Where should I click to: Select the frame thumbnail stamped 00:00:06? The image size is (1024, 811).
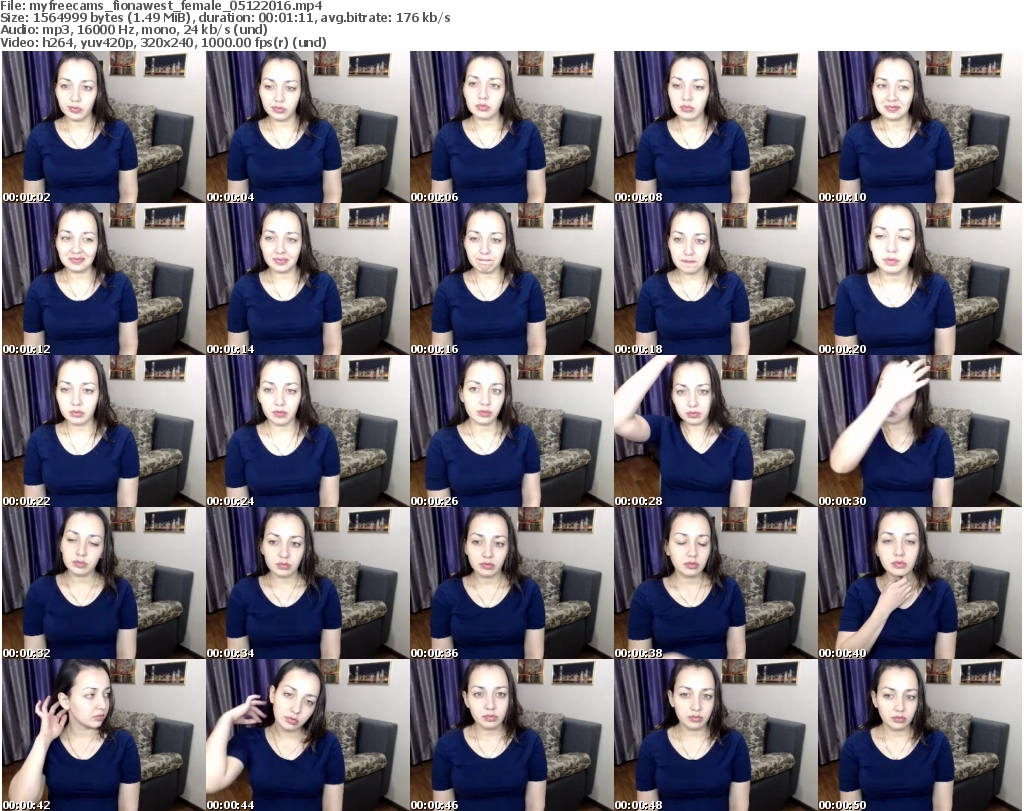pyautogui.click(x=511, y=127)
